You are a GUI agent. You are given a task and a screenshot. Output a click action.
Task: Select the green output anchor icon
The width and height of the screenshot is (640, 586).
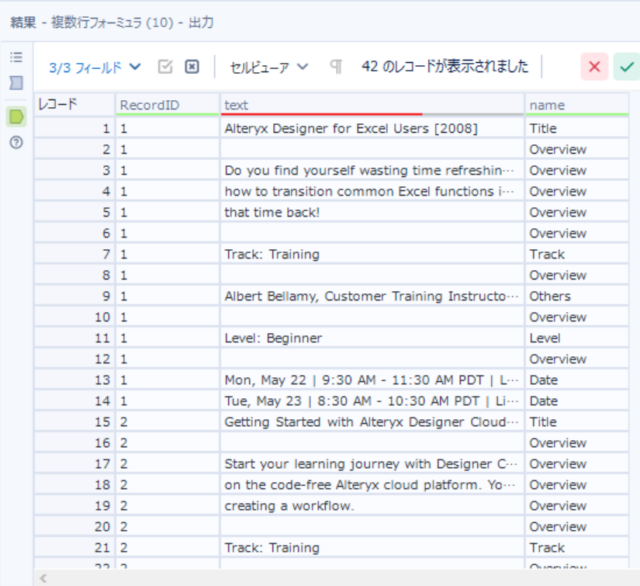pos(16,117)
